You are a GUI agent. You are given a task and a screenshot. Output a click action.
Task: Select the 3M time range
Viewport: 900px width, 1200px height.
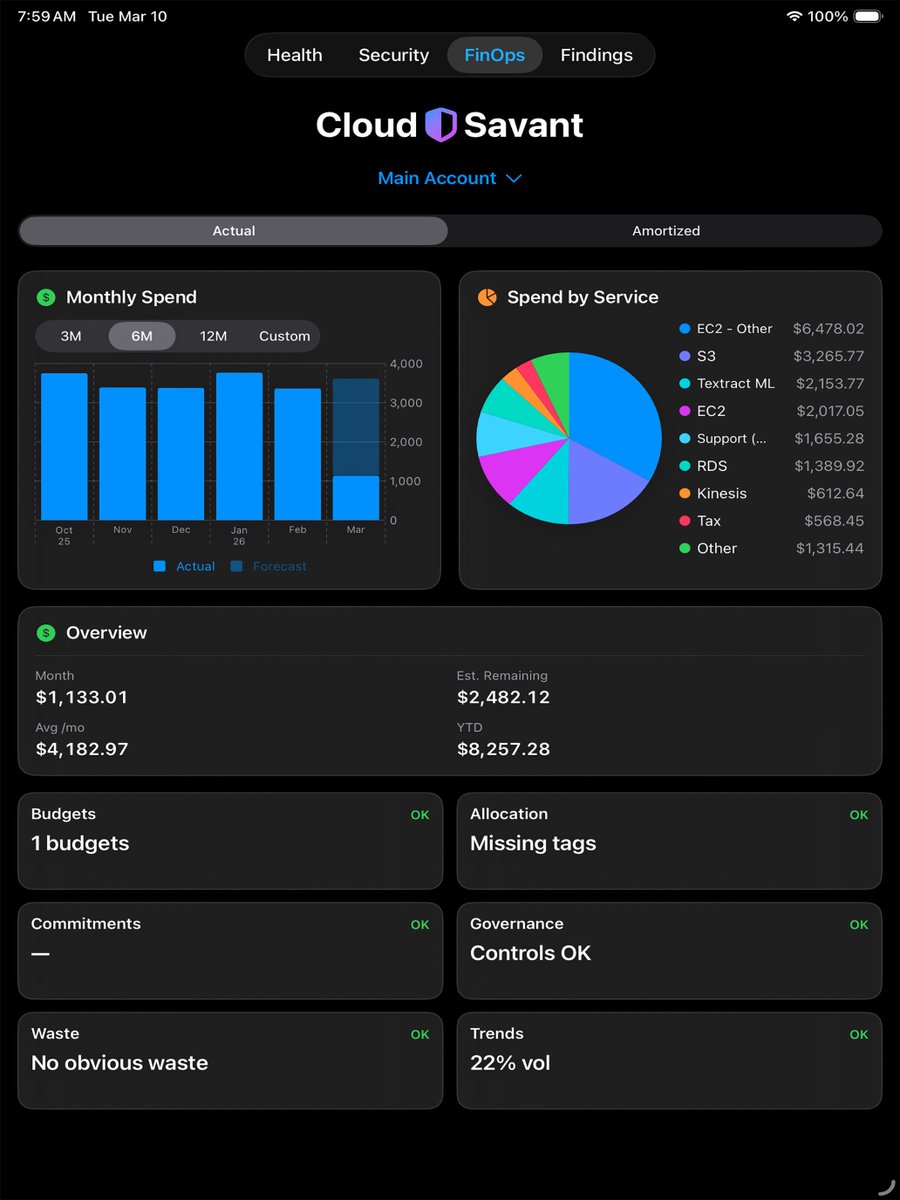(71, 336)
